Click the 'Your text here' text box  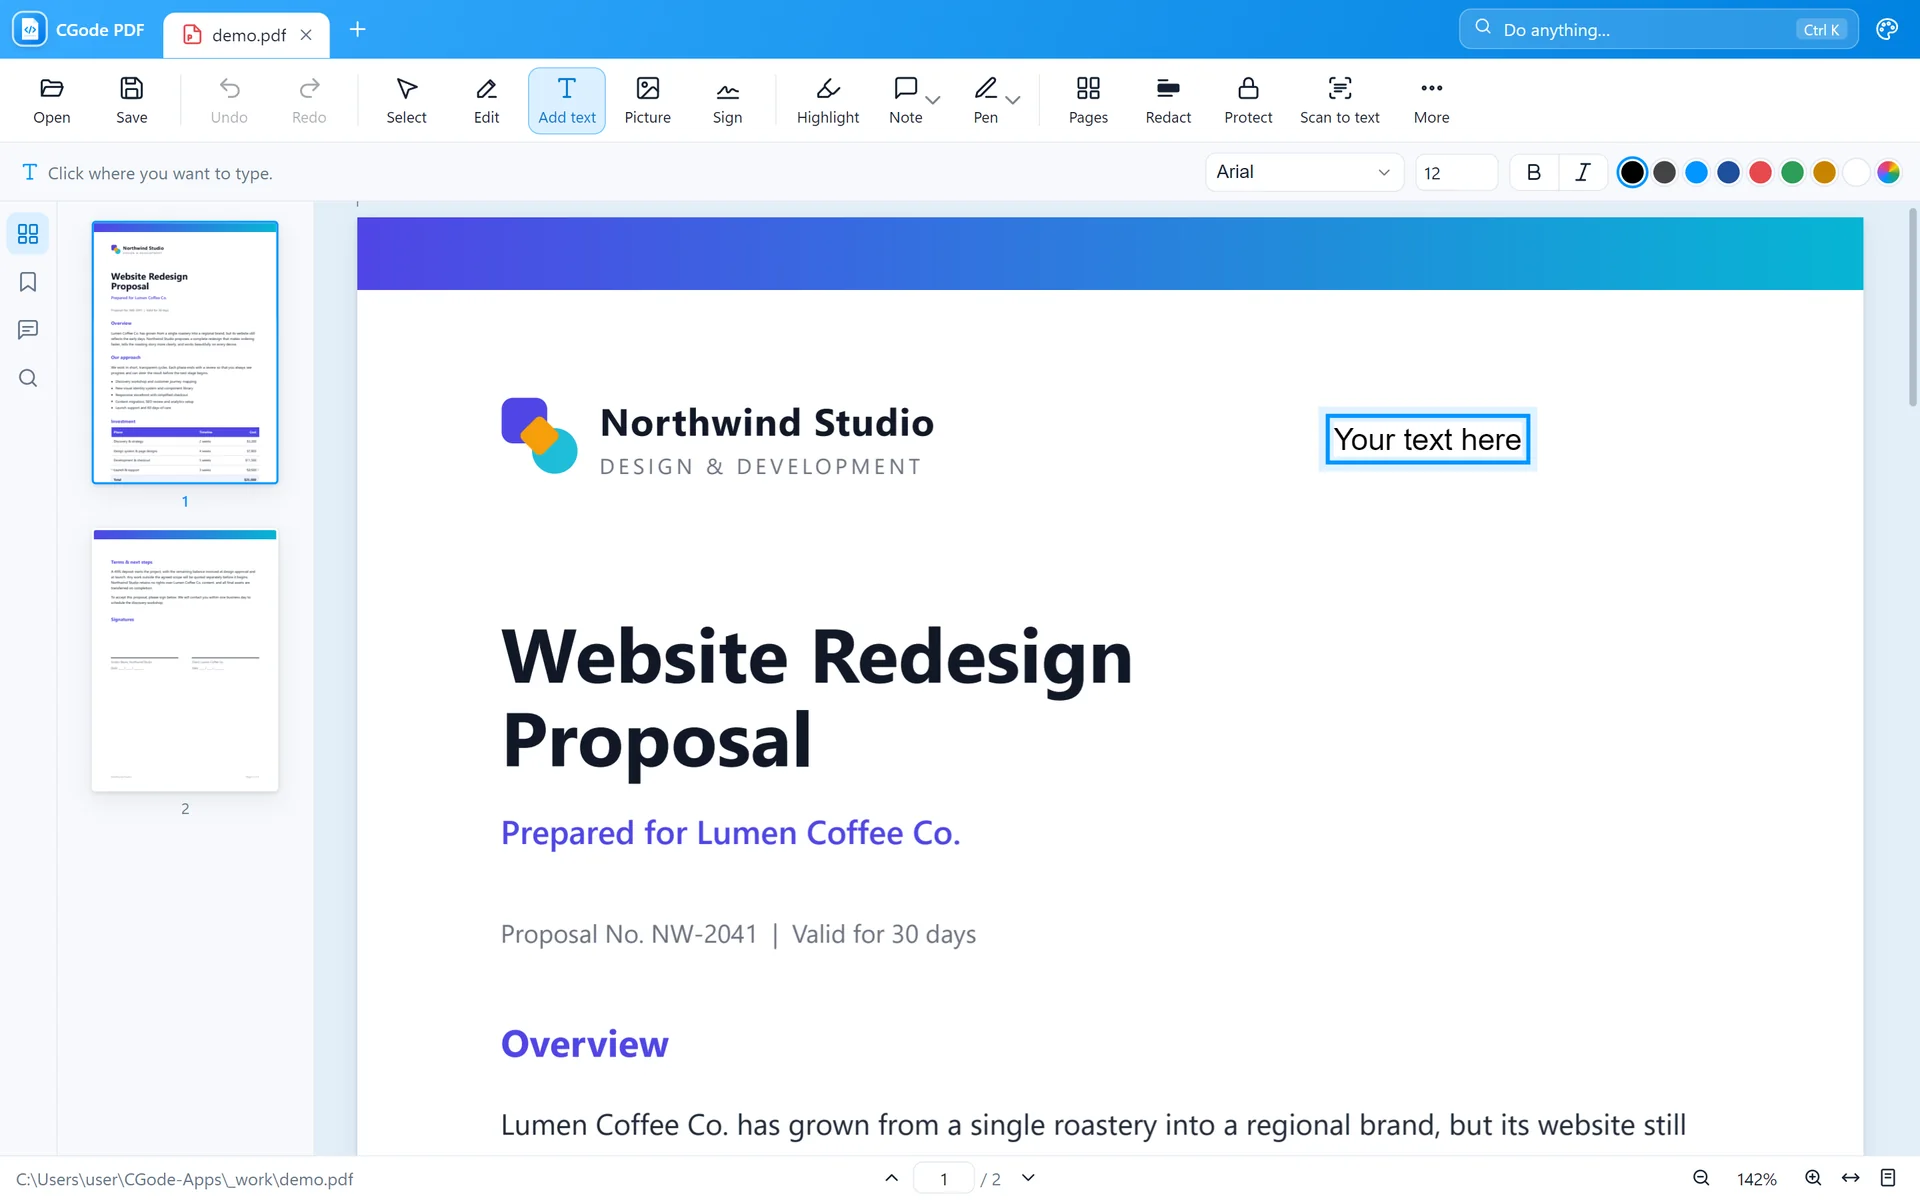1427,439
